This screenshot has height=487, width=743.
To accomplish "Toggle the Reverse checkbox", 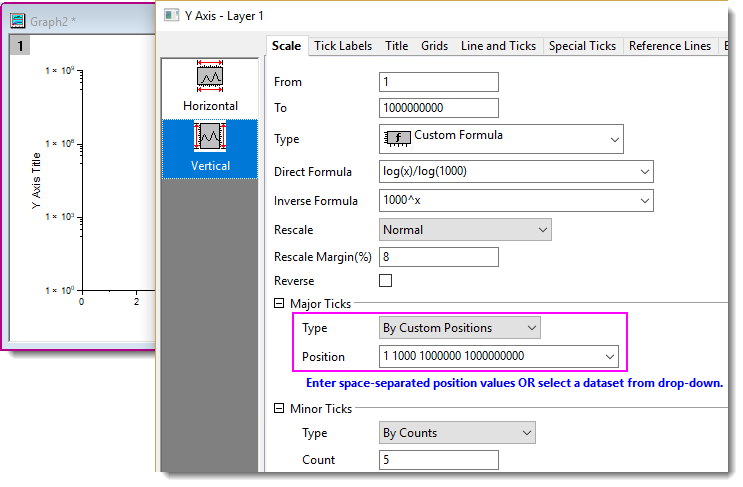I will tap(385, 281).
